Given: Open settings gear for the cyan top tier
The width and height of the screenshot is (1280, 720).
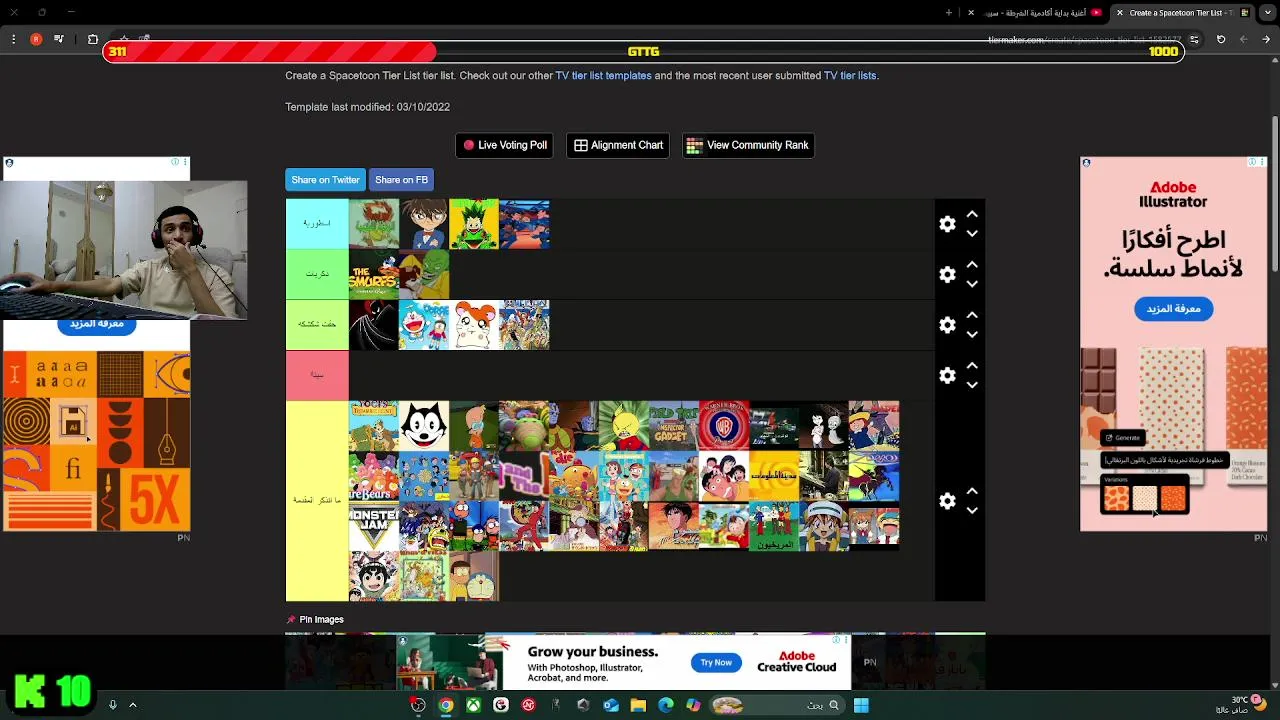Looking at the screenshot, I should coord(947,224).
